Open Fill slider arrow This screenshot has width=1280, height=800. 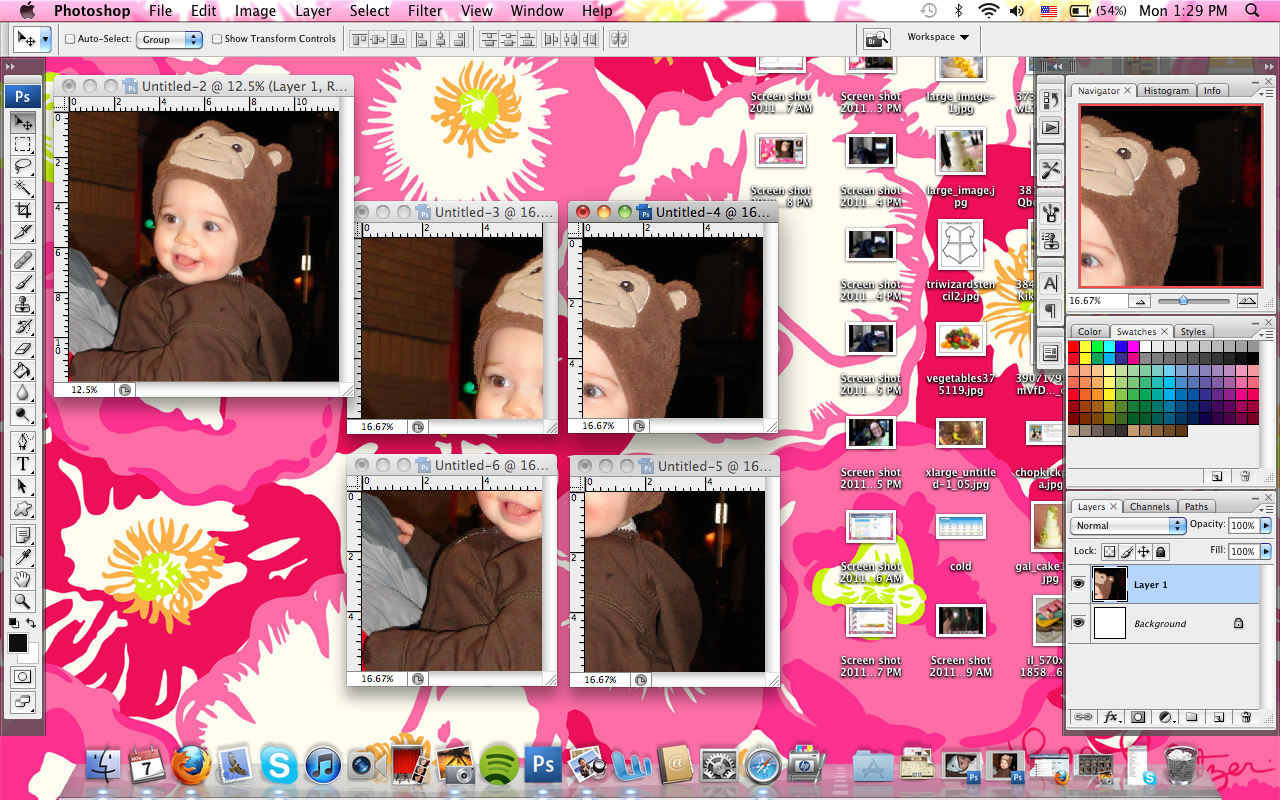tap(1266, 551)
